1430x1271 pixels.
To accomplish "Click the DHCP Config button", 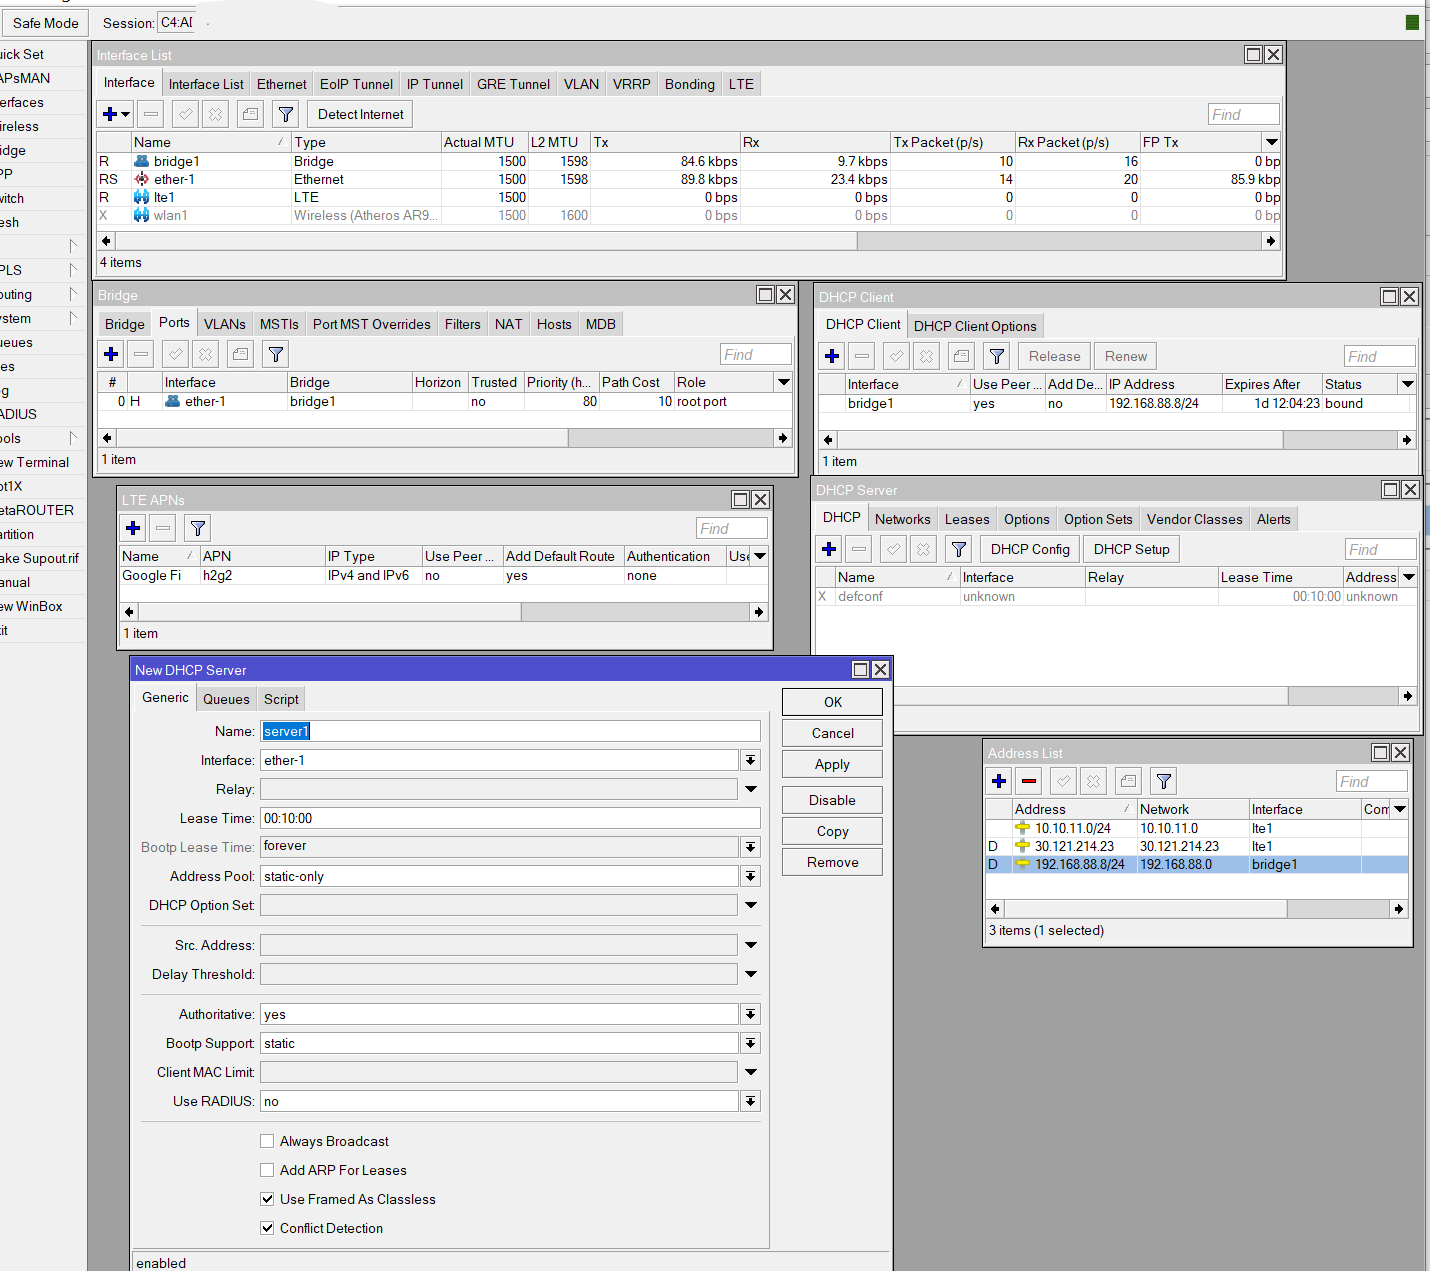I will pos(1030,549).
